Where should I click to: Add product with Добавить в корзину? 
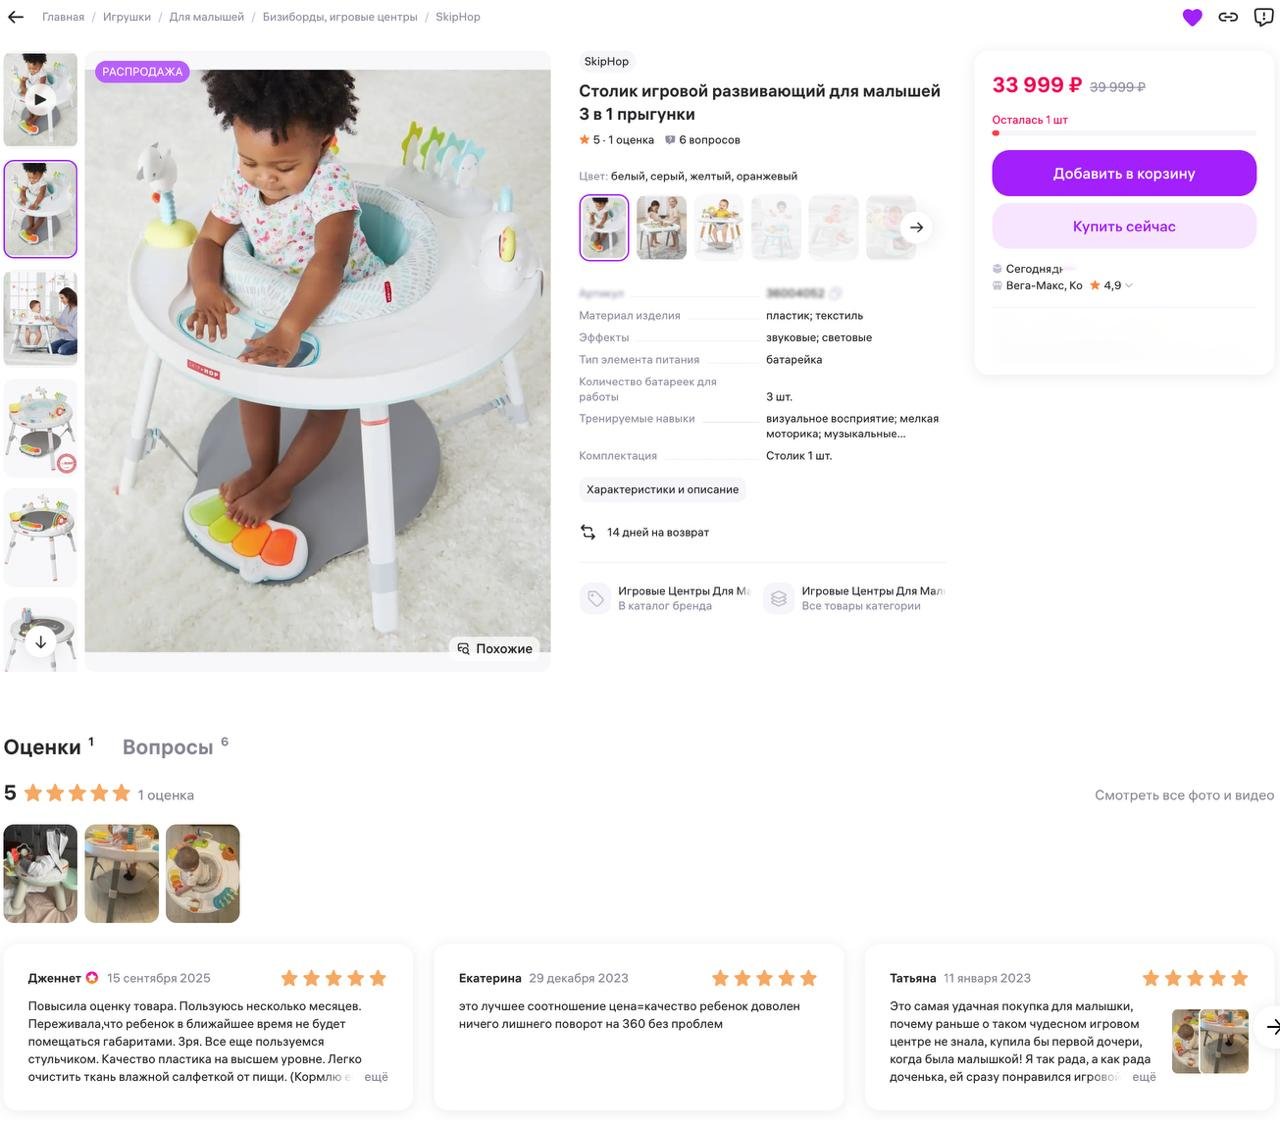(x=1124, y=173)
